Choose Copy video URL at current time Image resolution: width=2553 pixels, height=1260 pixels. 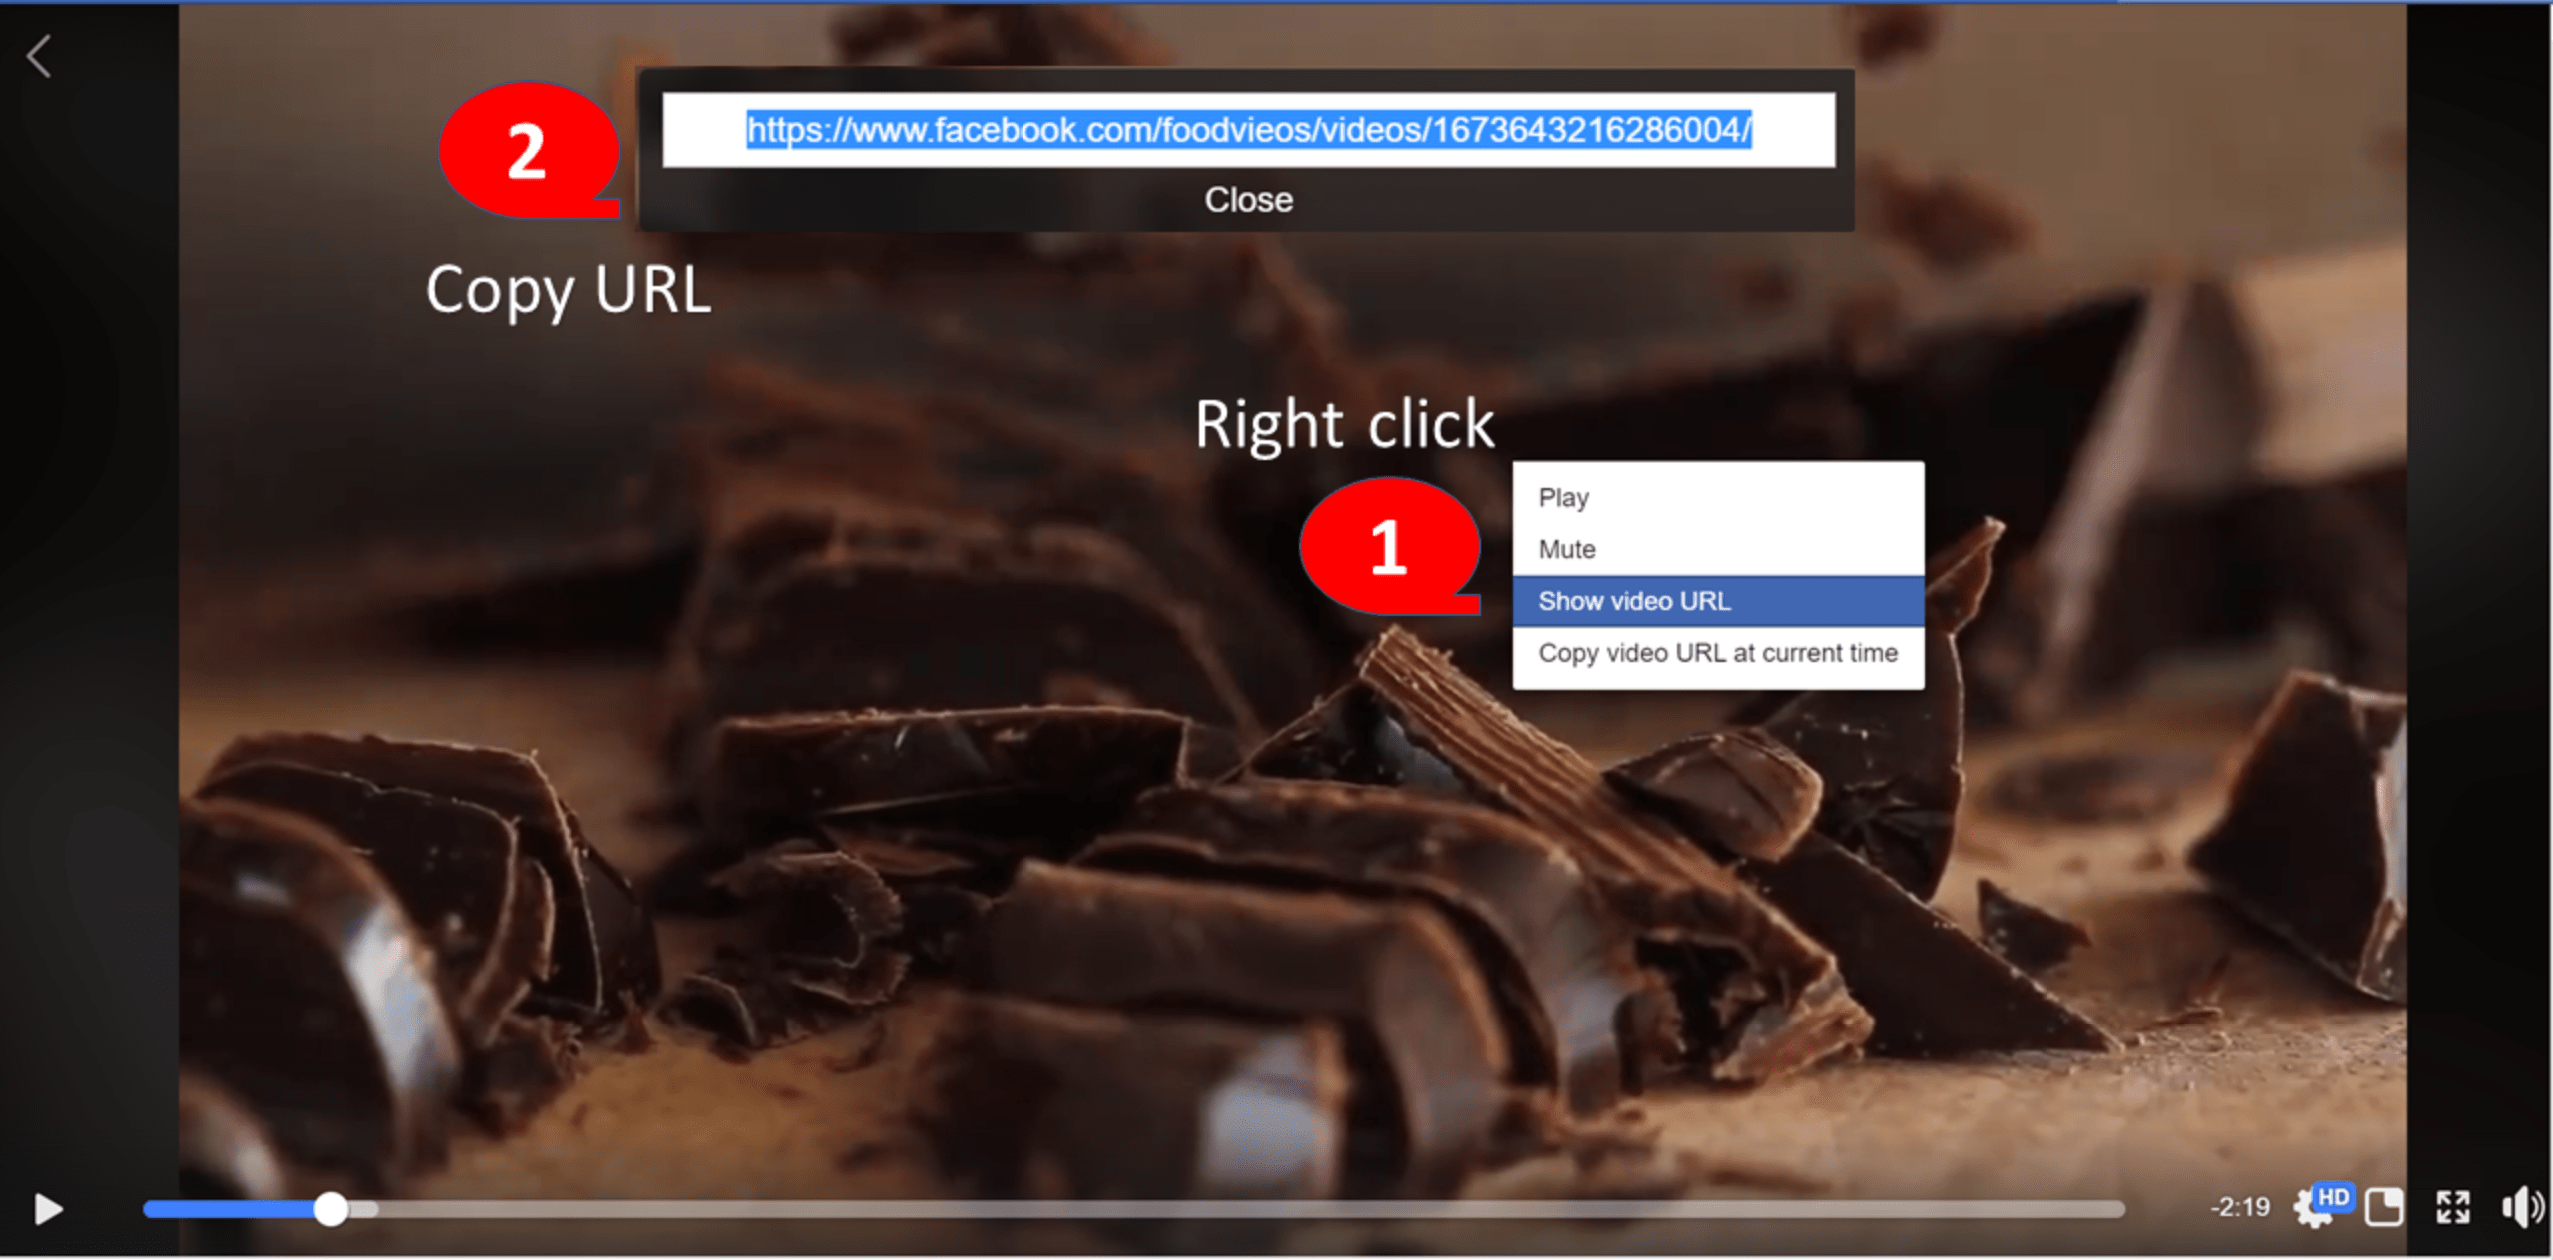[1717, 653]
